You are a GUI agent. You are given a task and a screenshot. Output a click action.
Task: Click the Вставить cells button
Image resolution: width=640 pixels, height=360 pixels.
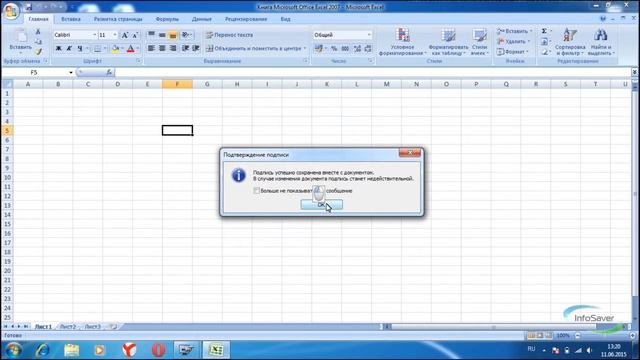(x=514, y=31)
